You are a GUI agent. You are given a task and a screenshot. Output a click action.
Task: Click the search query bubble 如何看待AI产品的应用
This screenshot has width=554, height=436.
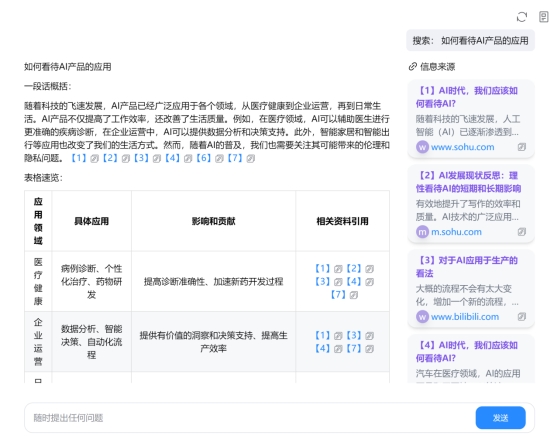[470, 41]
